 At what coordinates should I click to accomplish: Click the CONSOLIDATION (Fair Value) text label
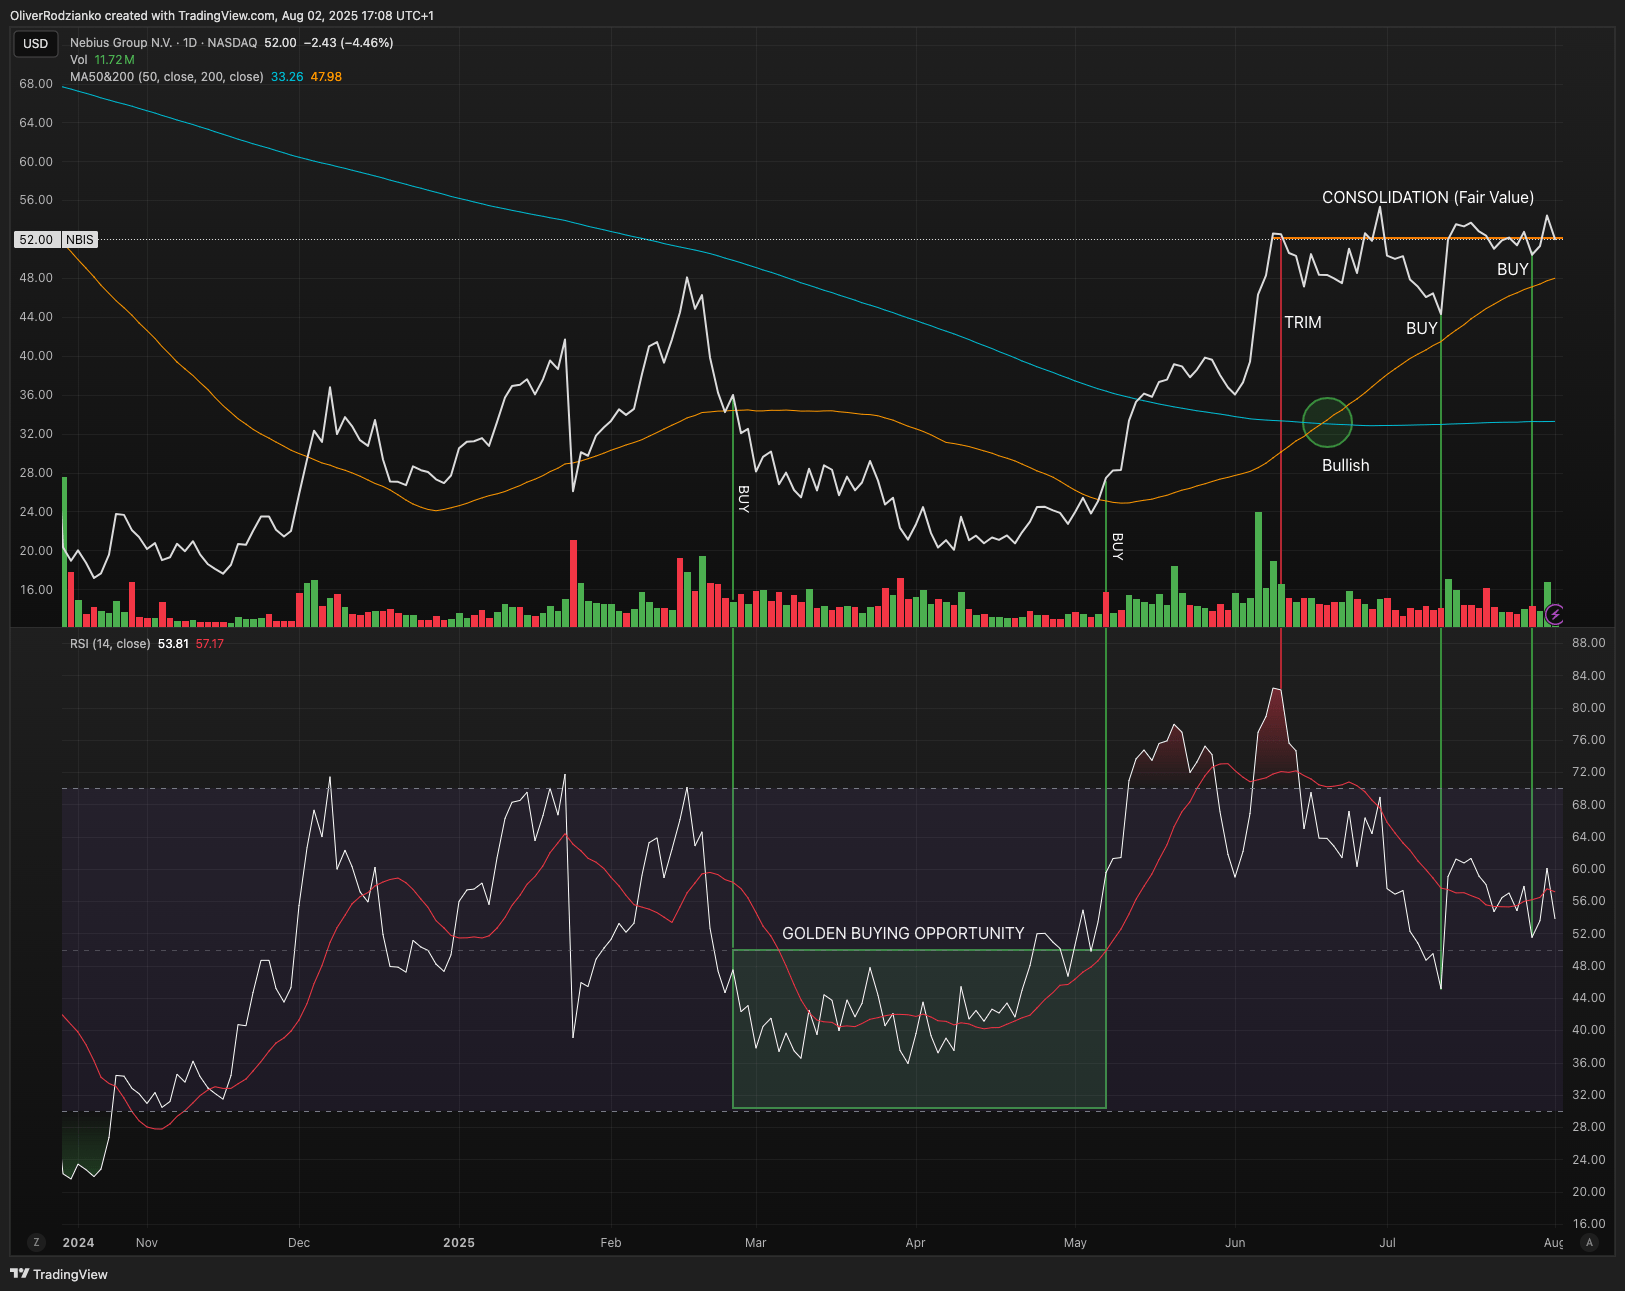[1428, 197]
